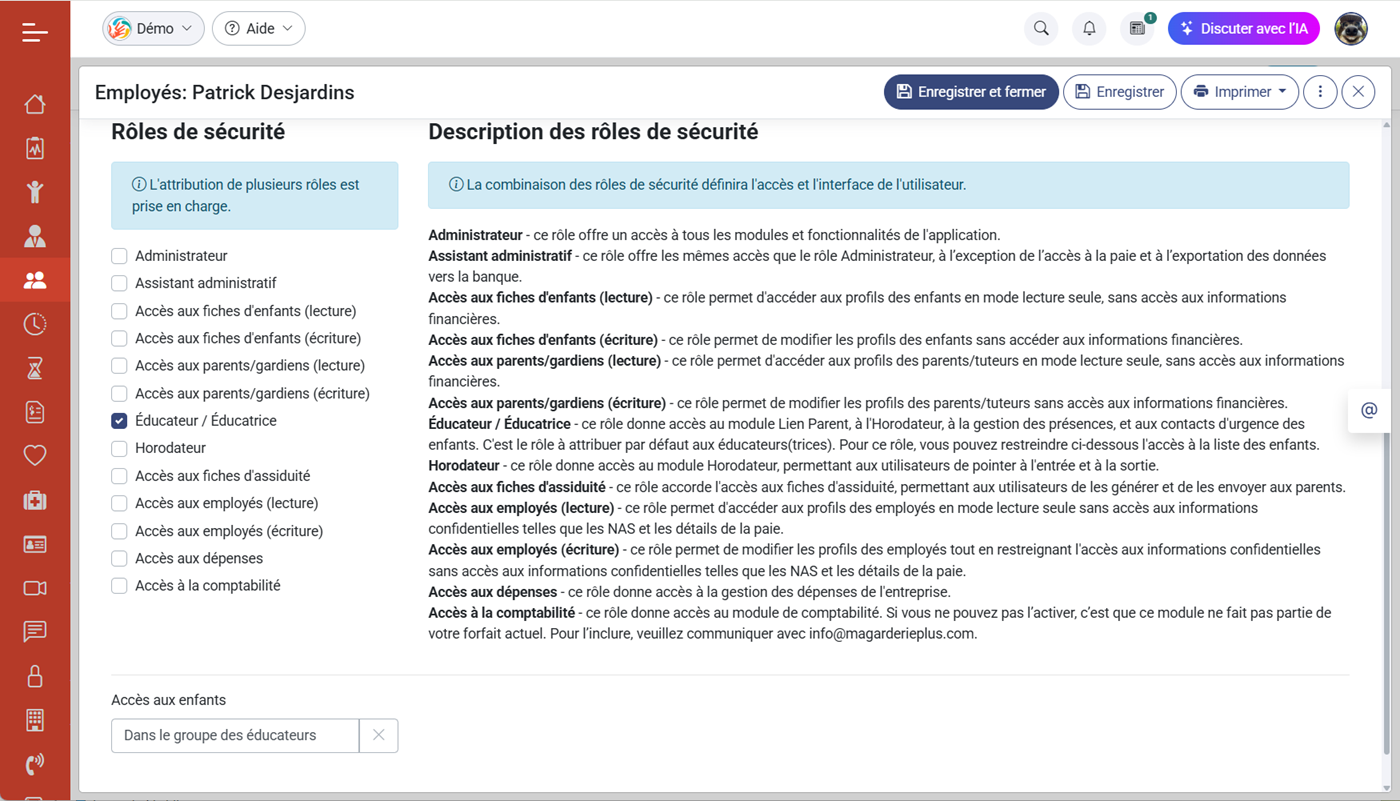Click the notifications bell icon
1400x801 pixels.
point(1088,28)
